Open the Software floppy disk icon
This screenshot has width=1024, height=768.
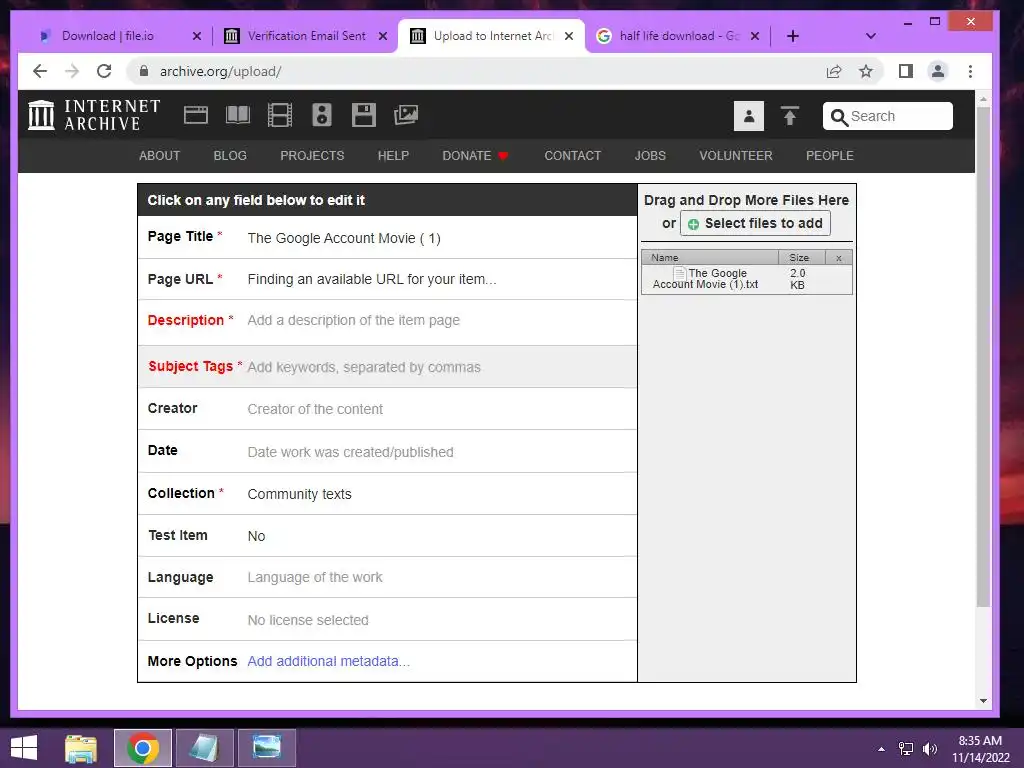click(364, 115)
